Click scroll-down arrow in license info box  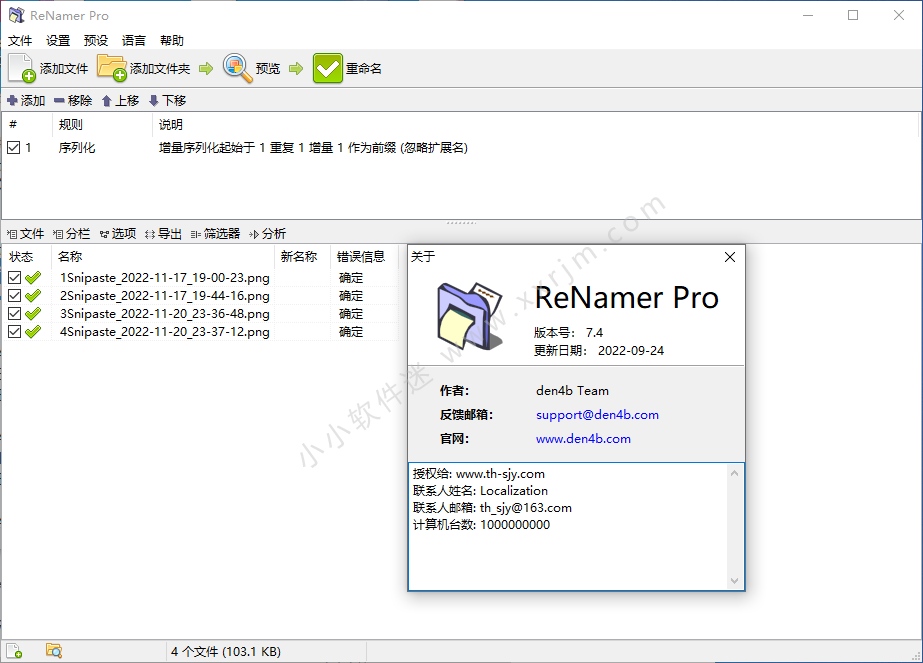click(x=734, y=581)
